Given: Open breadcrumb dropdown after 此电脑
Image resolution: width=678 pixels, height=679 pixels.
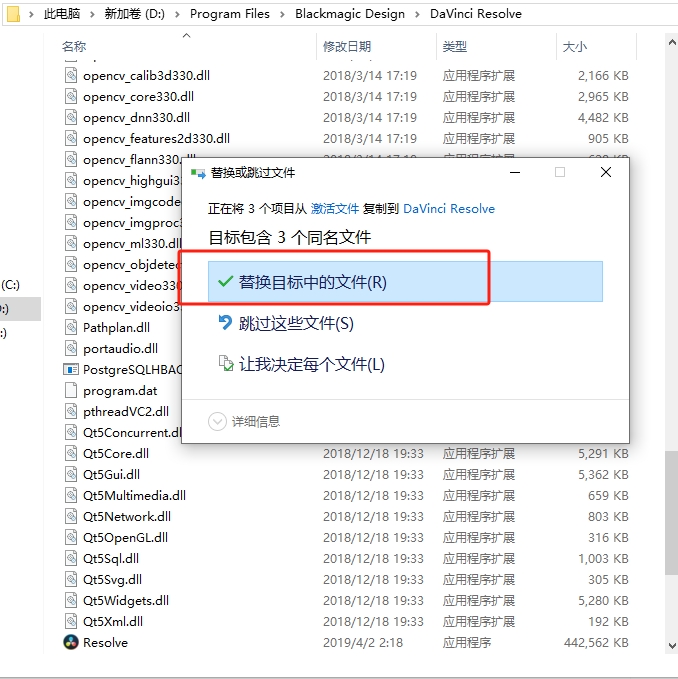Looking at the screenshot, I should pyautogui.click(x=92, y=14).
